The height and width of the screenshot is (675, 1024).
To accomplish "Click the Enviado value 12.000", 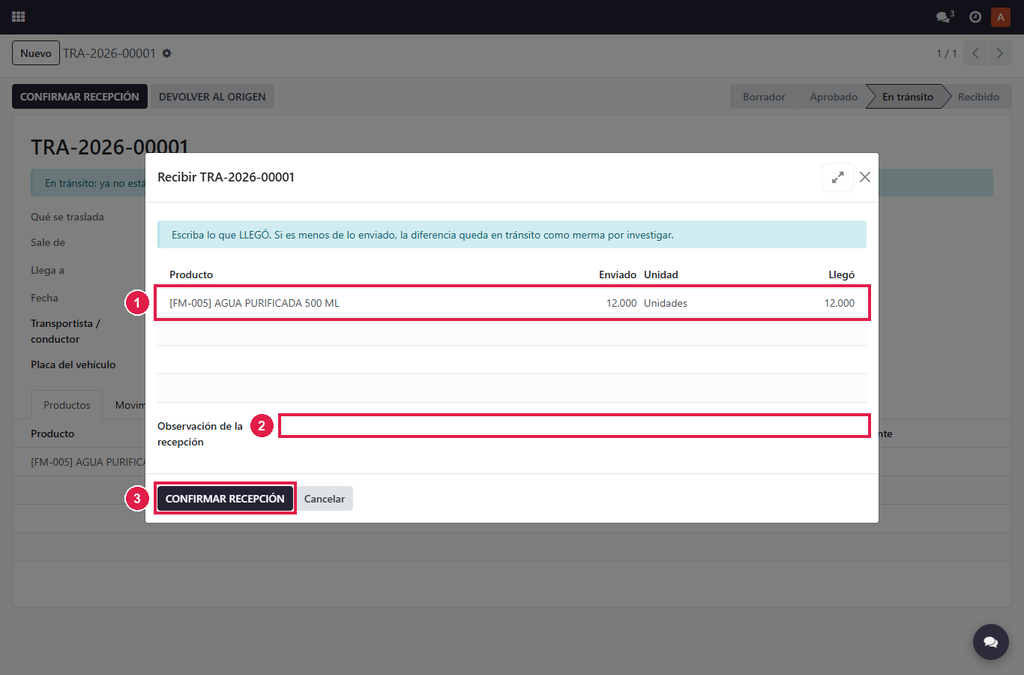I will click(x=621, y=303).
